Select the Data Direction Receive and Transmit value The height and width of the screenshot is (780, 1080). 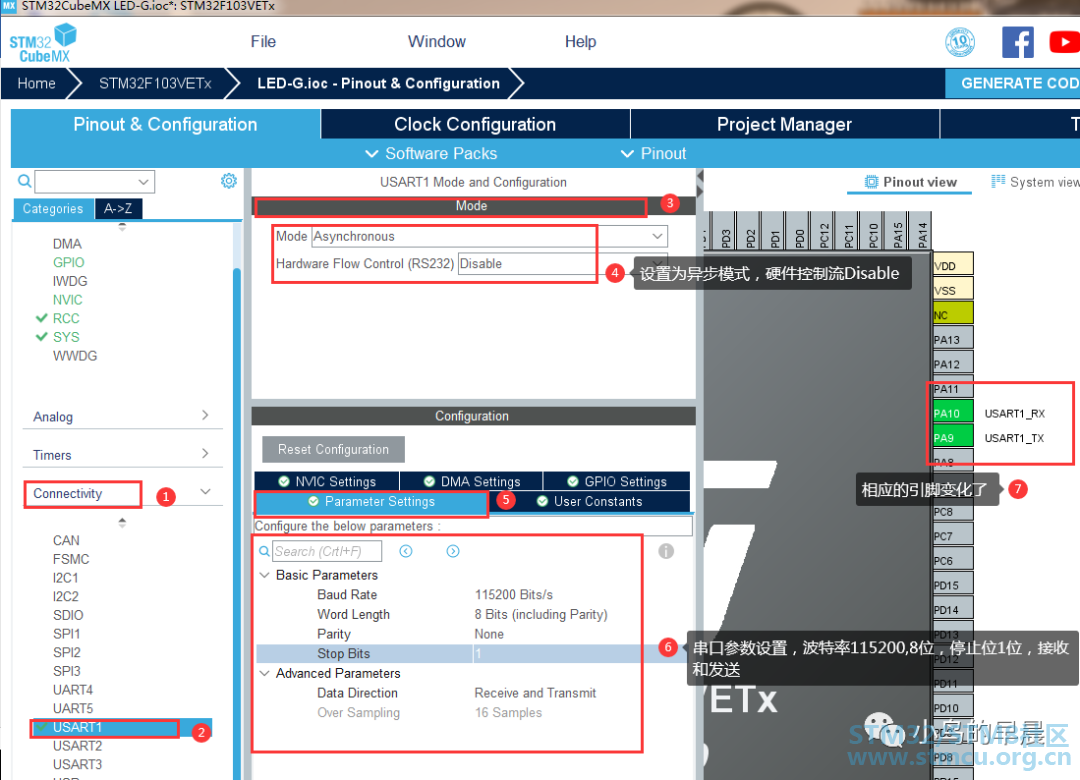coord(535,692)
